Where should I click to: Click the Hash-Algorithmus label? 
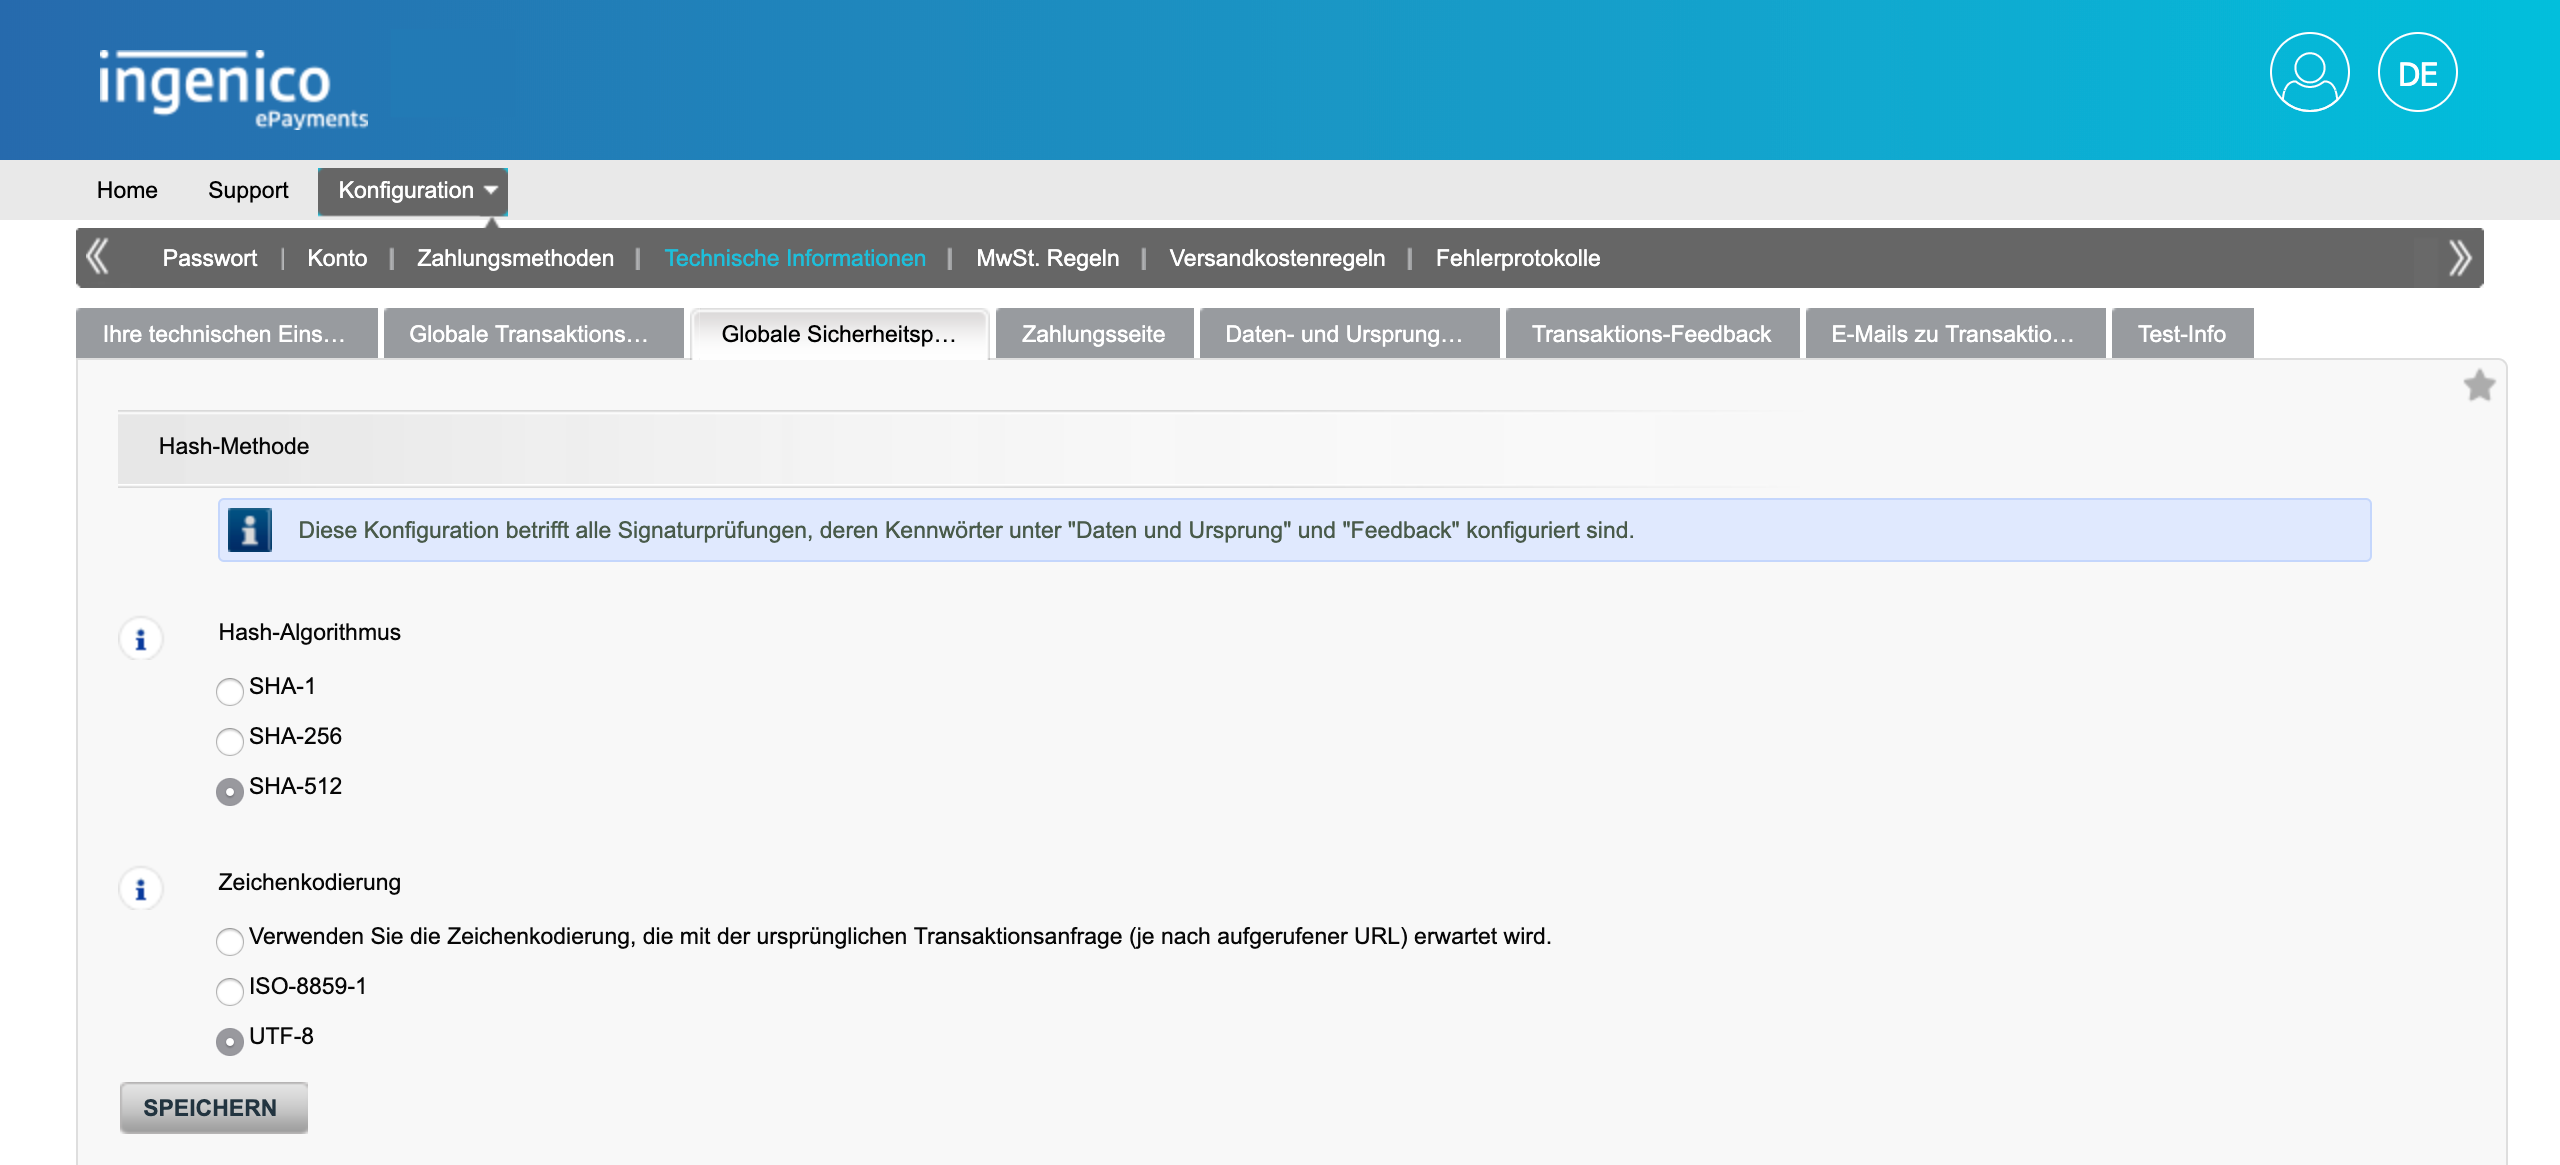309,632
